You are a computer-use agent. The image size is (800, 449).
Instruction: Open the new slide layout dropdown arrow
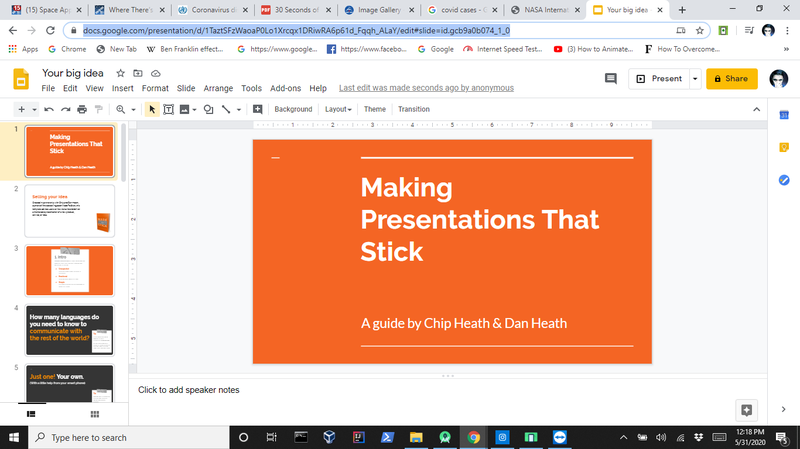click(x=35, y=109)
